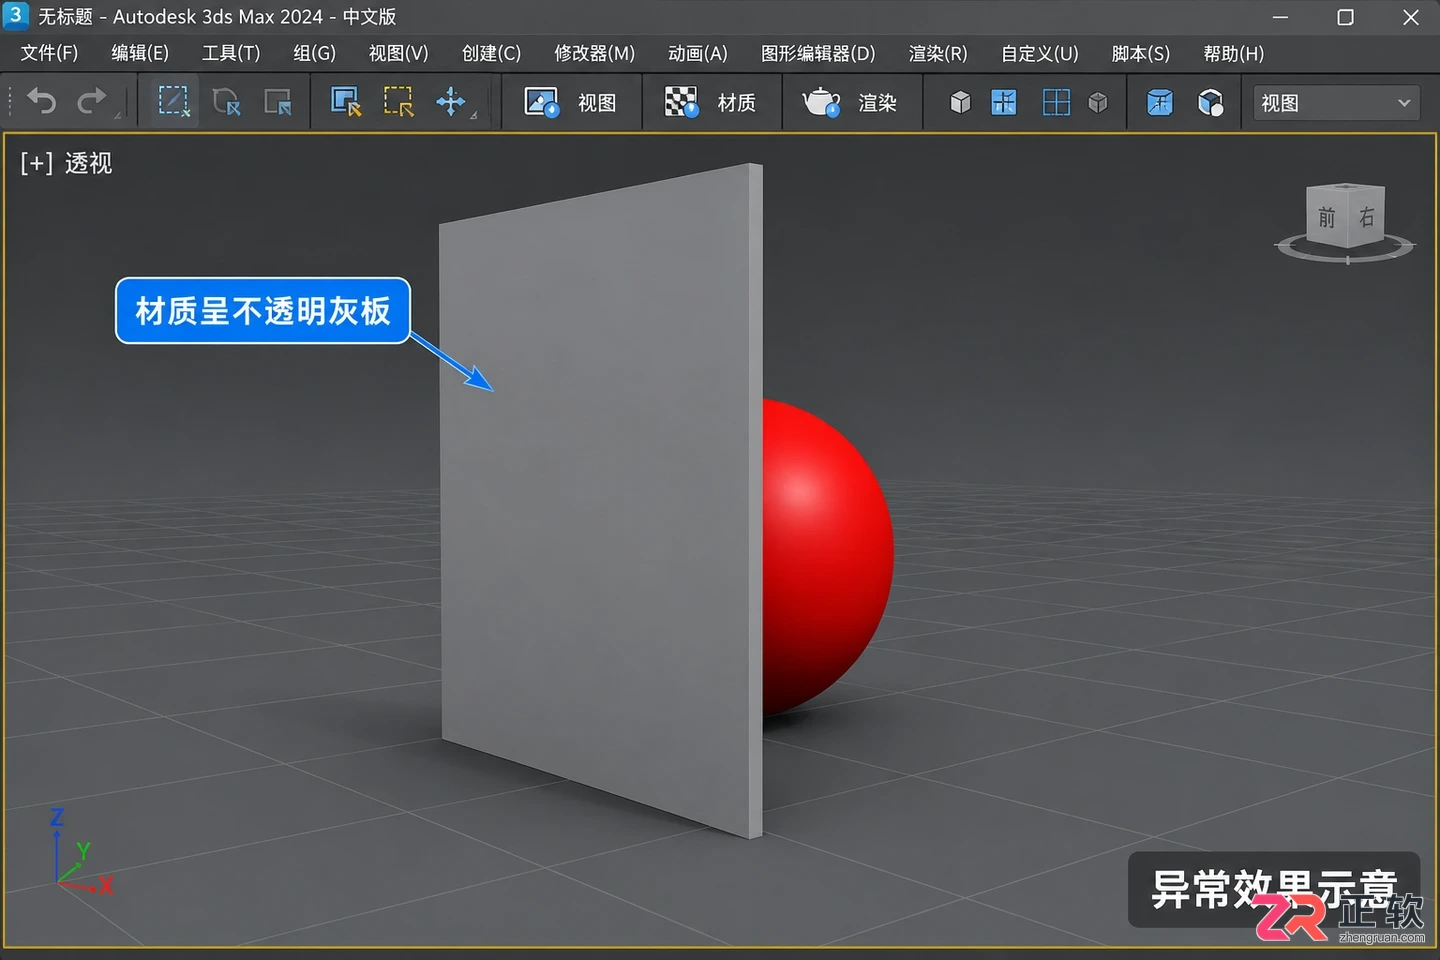Switch to the four-pane viewport layout icon

[x=1056, y=102]
